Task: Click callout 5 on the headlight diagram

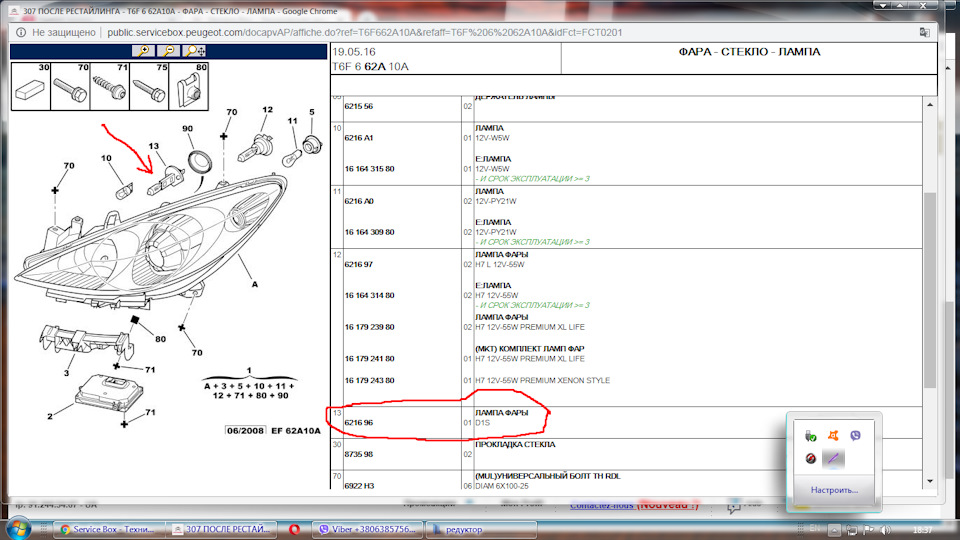Action: [x=312, y=112]
